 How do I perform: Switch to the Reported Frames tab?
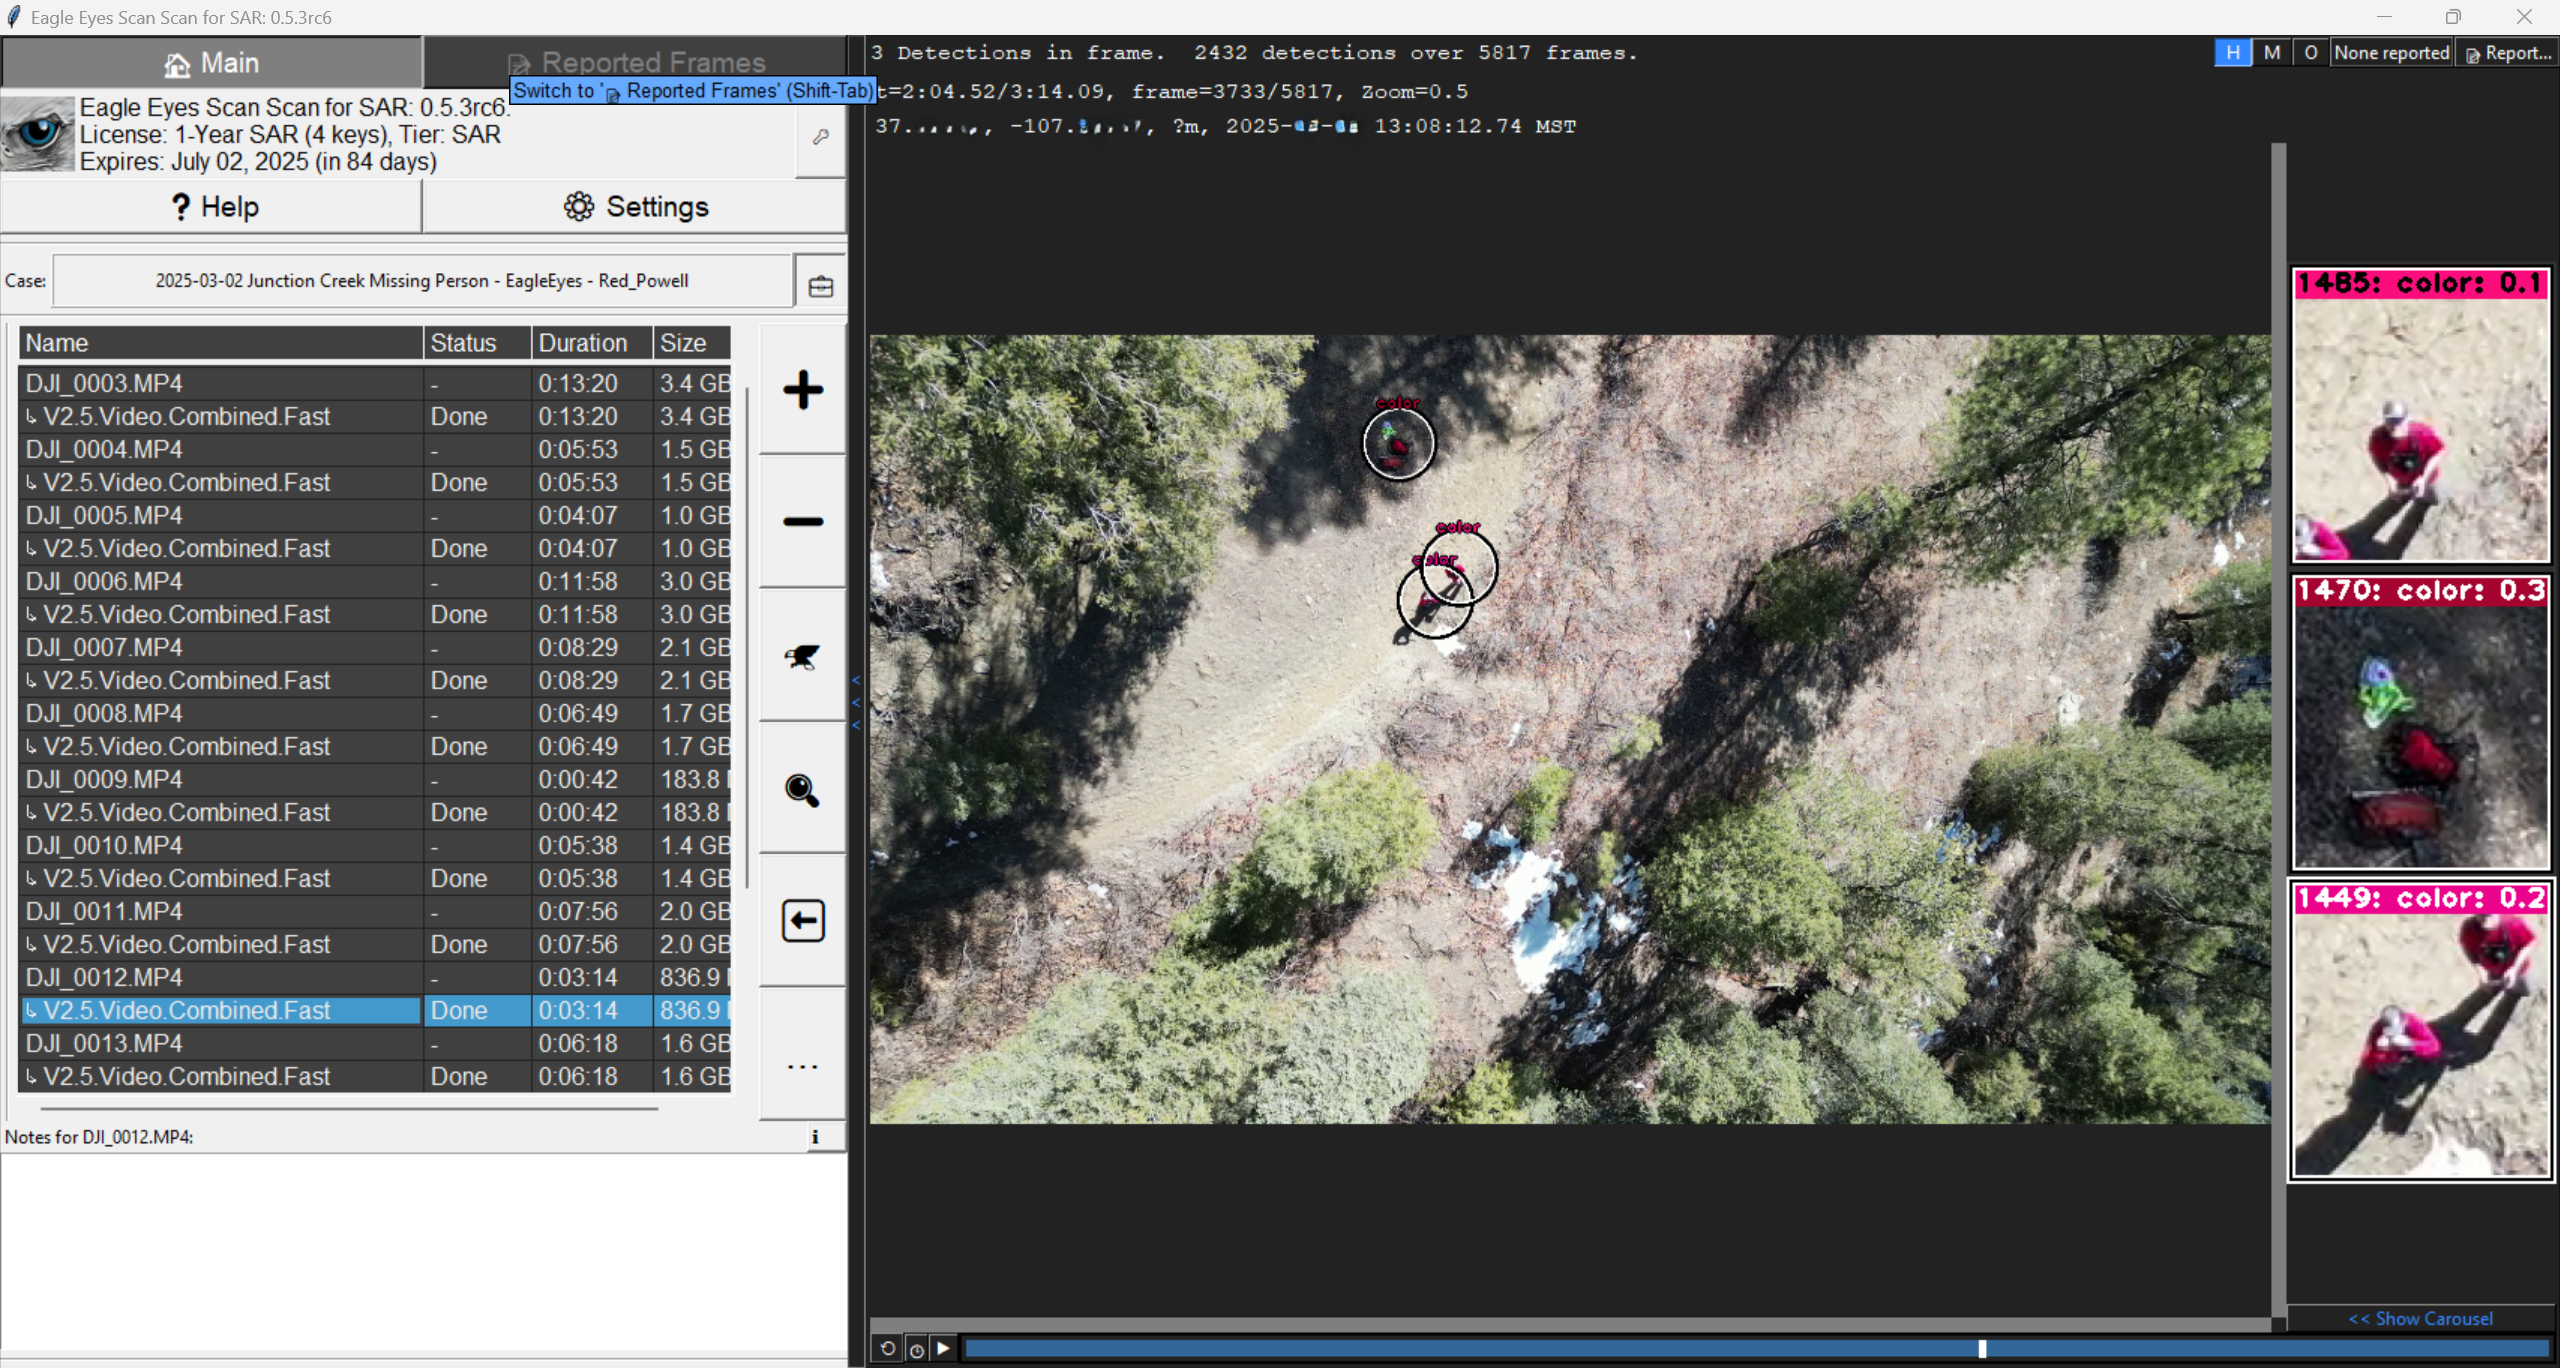(635, 62)
